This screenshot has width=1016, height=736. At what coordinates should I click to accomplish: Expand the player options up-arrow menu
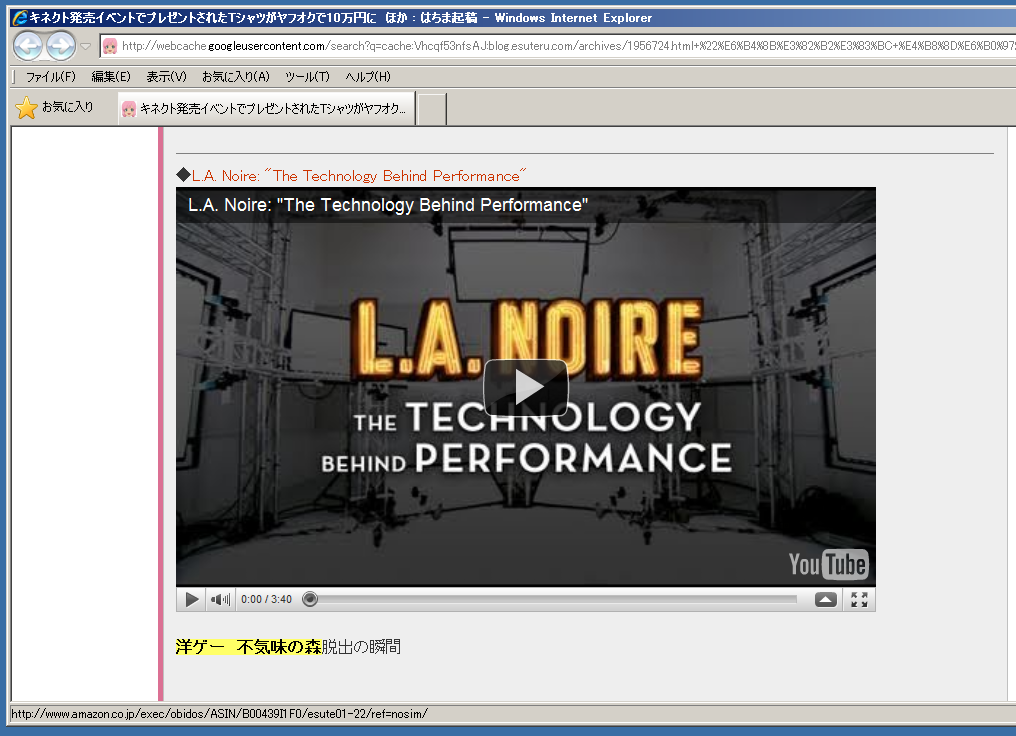[826, 600]
